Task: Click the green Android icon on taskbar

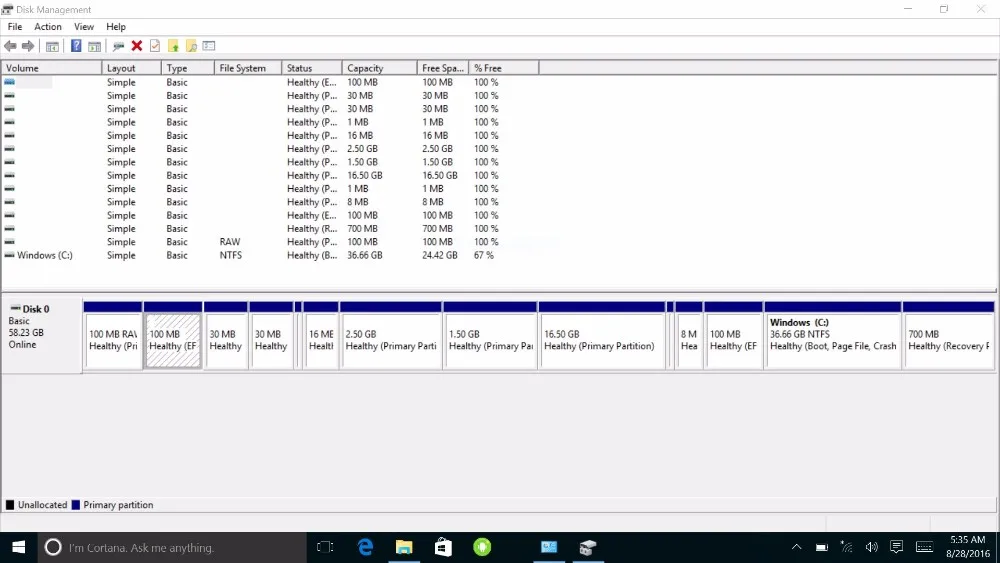Action: 482,547
